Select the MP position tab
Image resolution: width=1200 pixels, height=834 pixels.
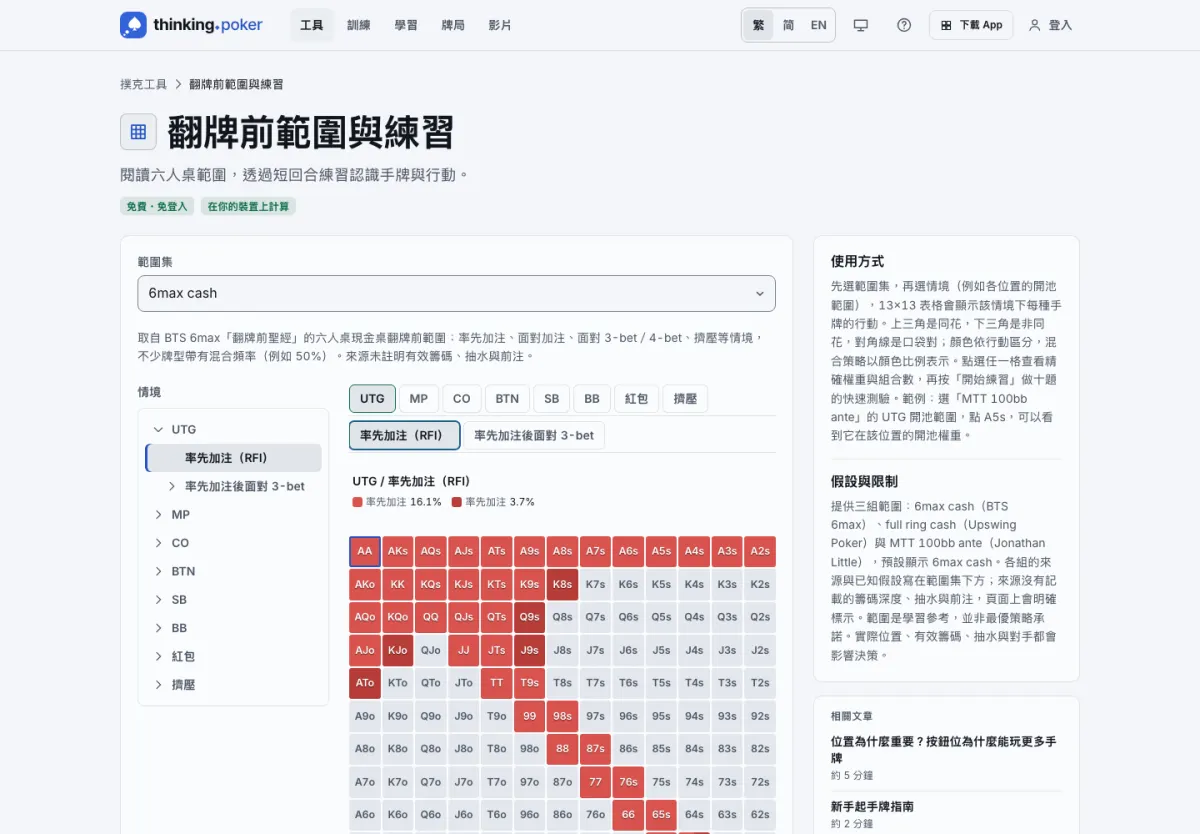(x=419, y=398)
